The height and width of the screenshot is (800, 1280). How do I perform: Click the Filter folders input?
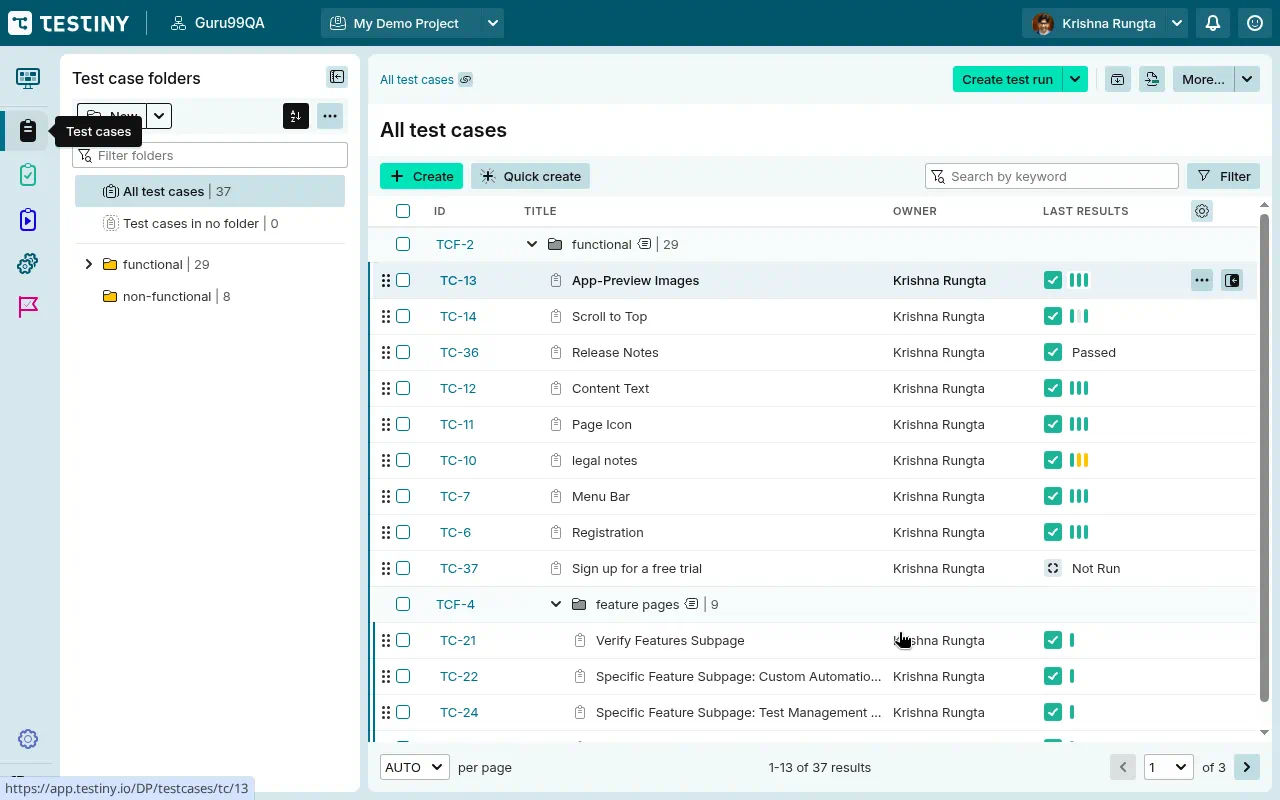pos(210,155)
